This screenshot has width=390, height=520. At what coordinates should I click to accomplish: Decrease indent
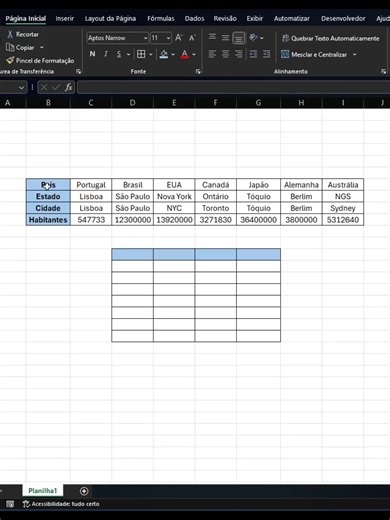(x=253, y=54)
